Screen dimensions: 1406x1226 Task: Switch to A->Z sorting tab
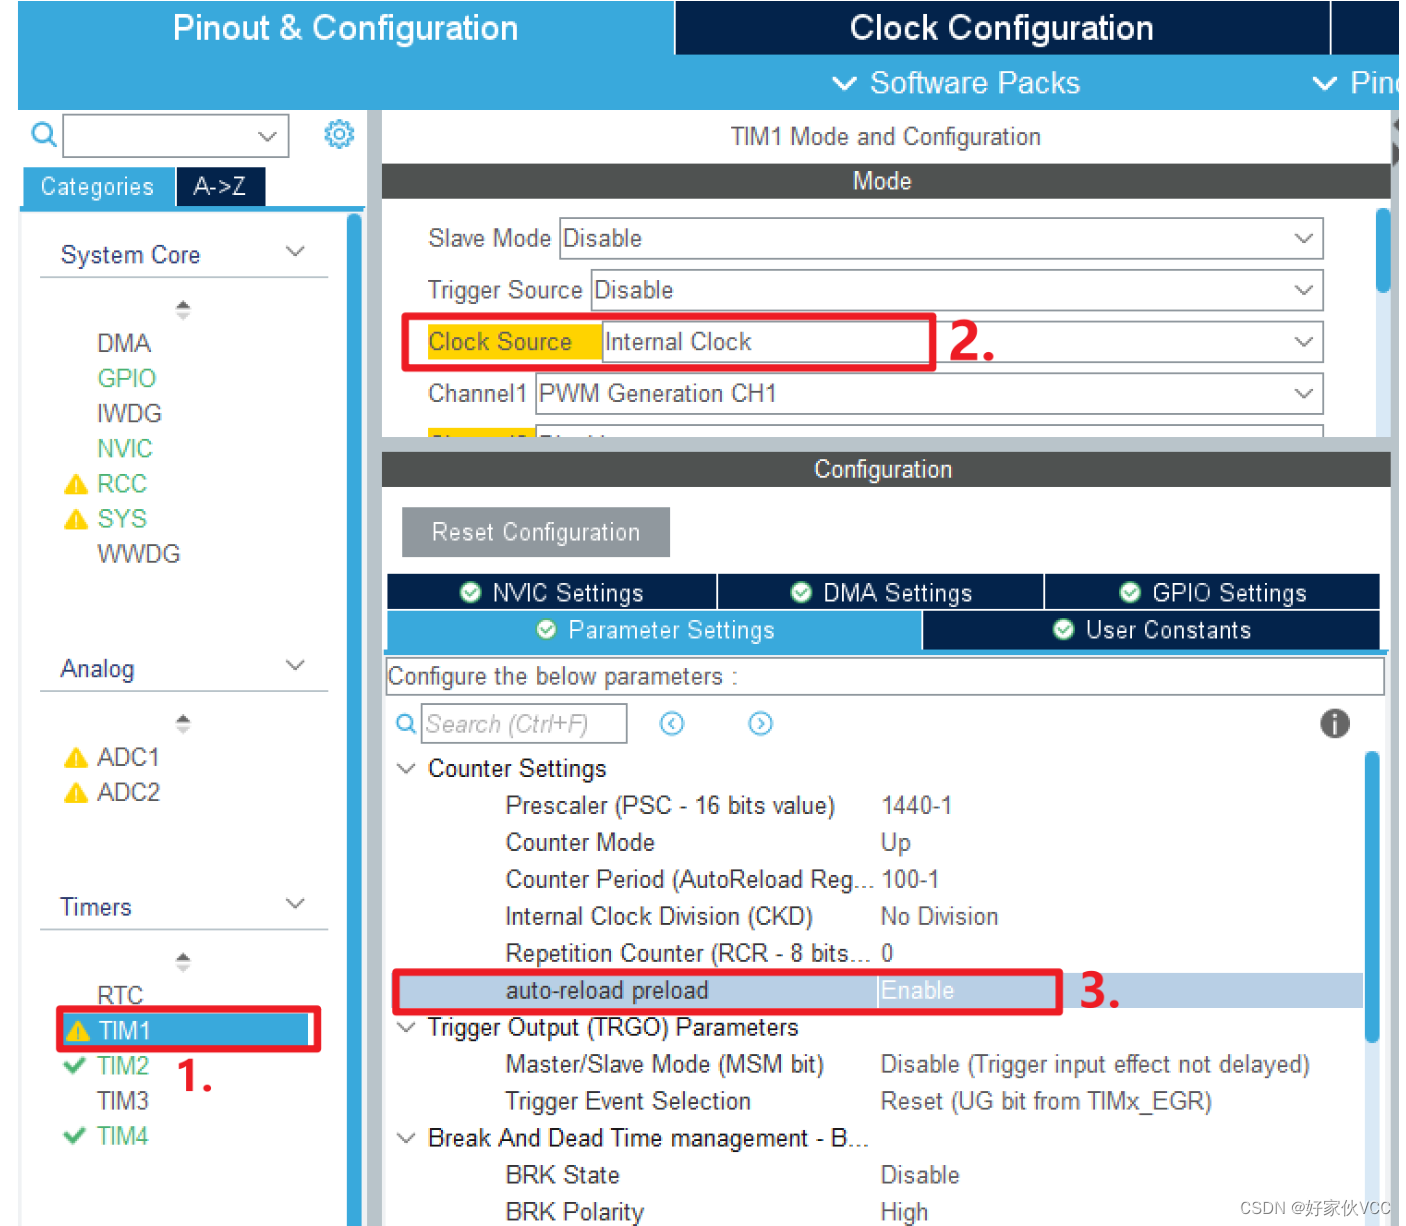220,187
